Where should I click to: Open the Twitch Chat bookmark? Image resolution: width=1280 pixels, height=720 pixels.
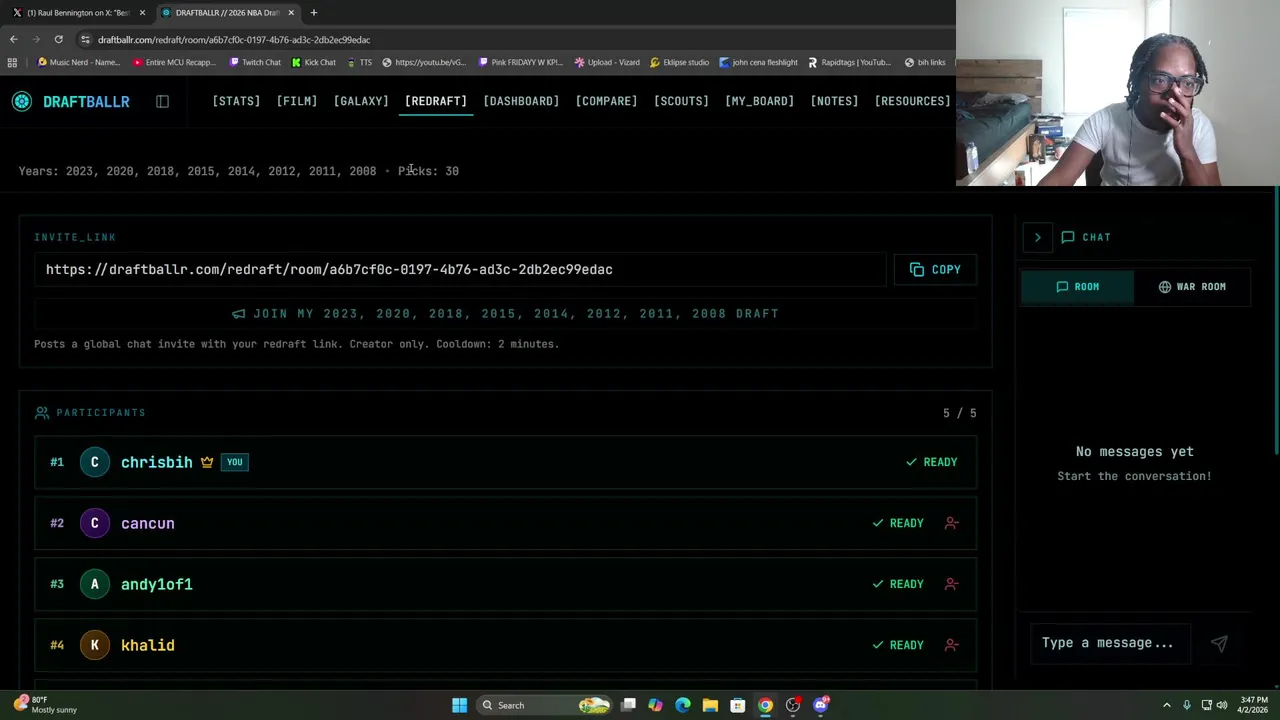click(x=254, y=62)
